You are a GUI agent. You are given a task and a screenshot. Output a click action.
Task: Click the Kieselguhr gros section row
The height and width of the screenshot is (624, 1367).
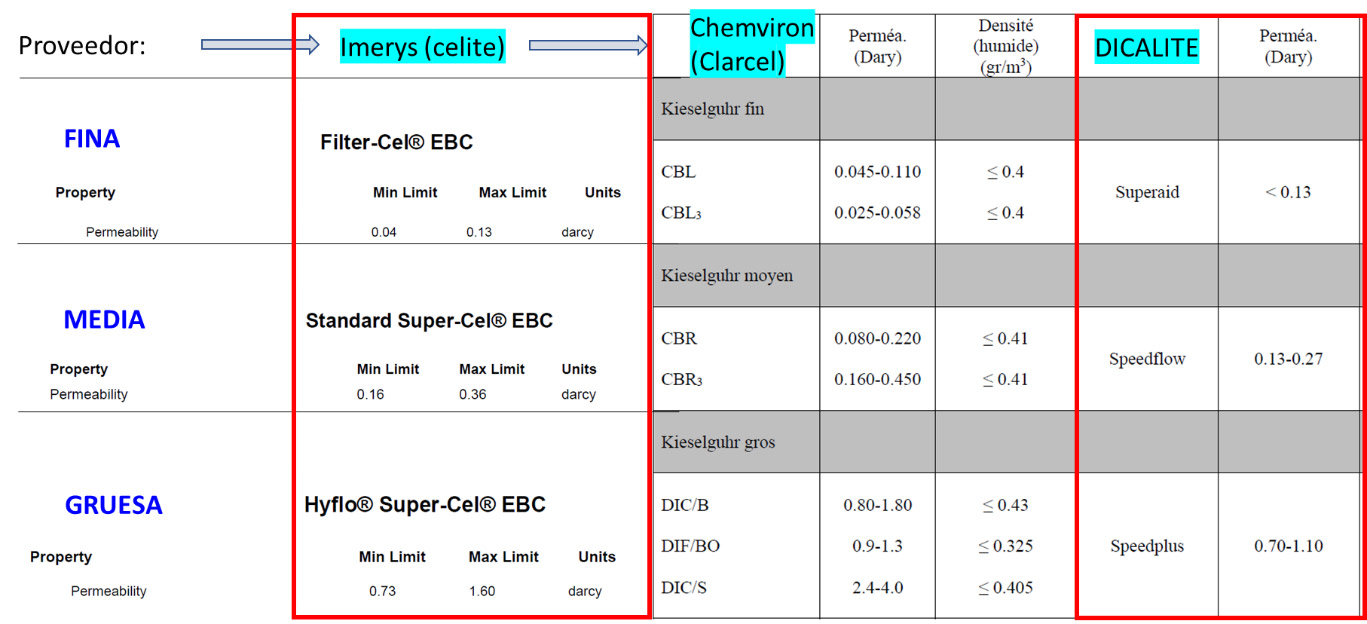point(718,441)
